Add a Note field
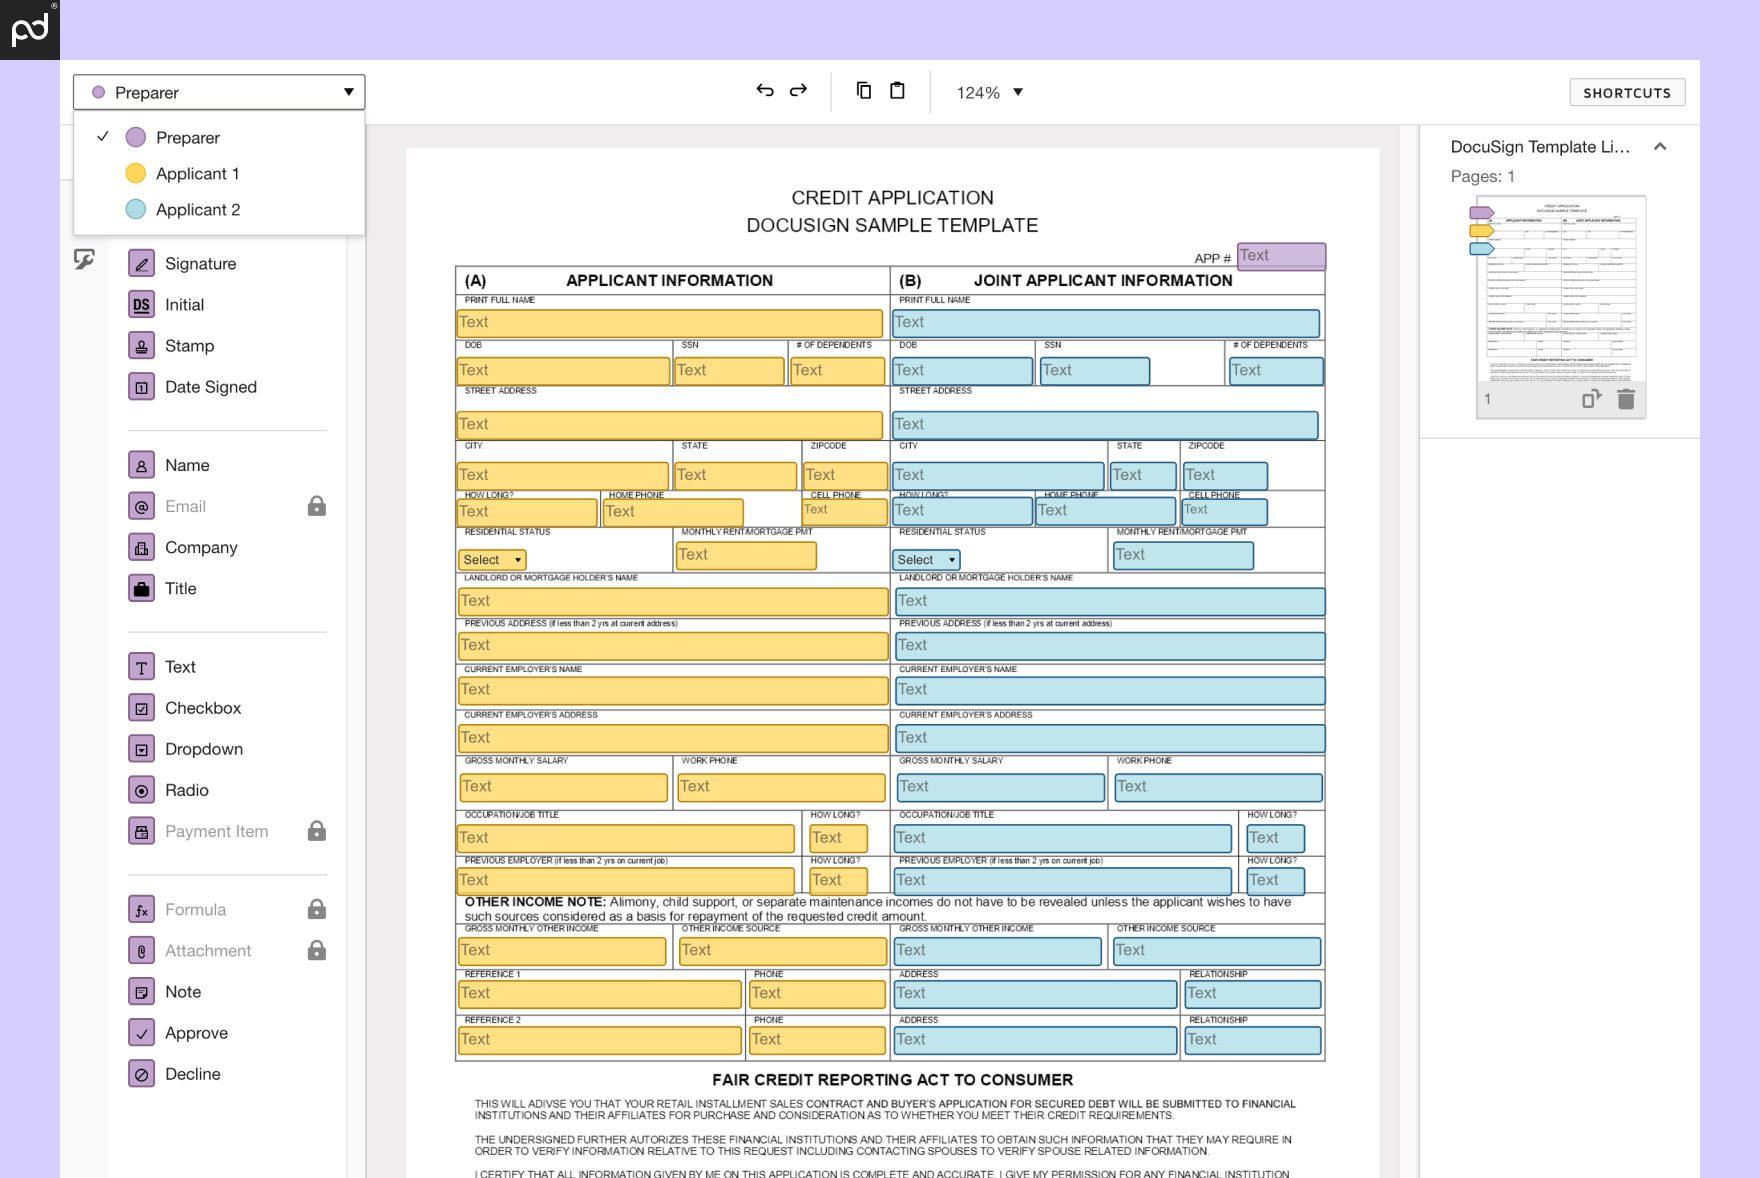This screenshot has height=1178, width=1760. pyautogui.click(x=182, y=991)
